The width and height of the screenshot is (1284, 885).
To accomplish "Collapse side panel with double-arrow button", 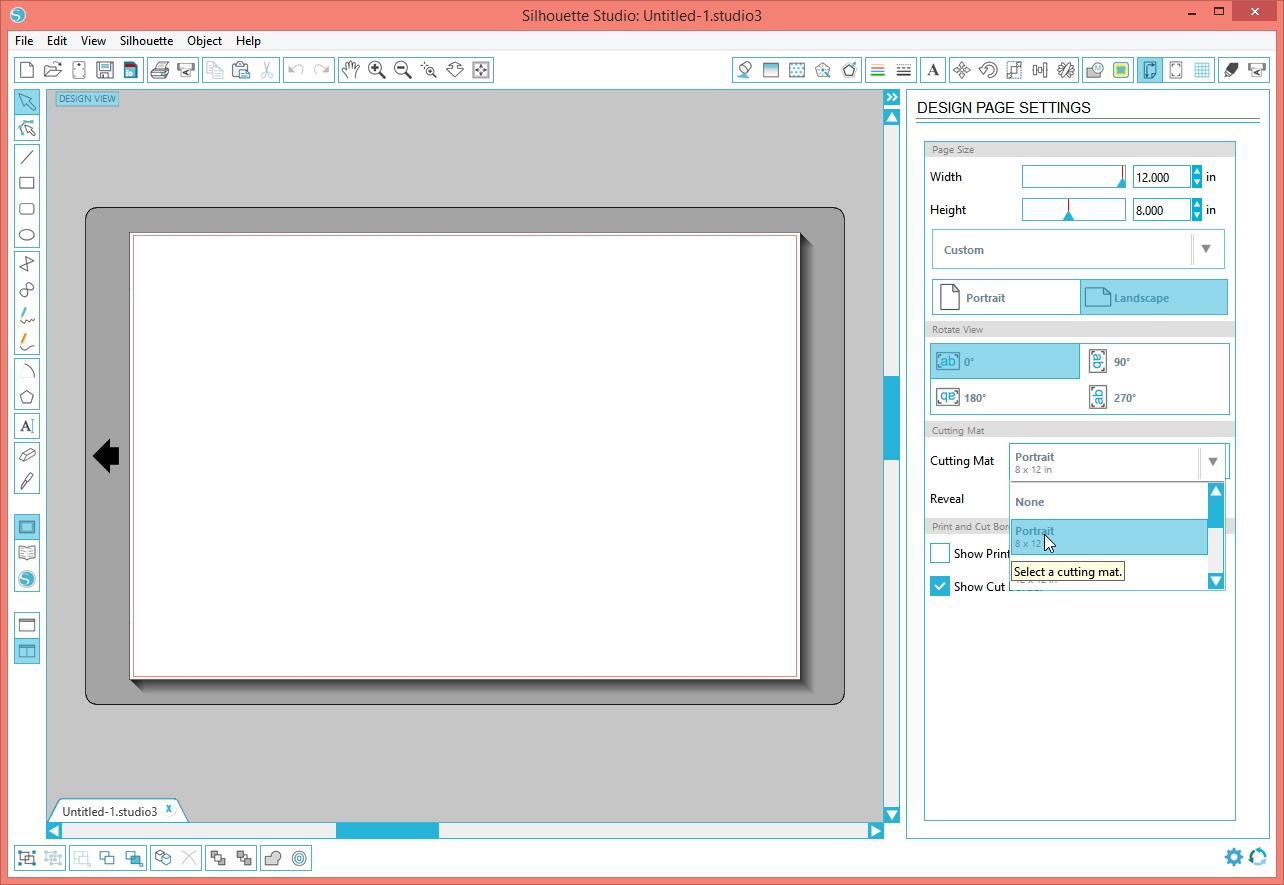I will tap(892, 97).
